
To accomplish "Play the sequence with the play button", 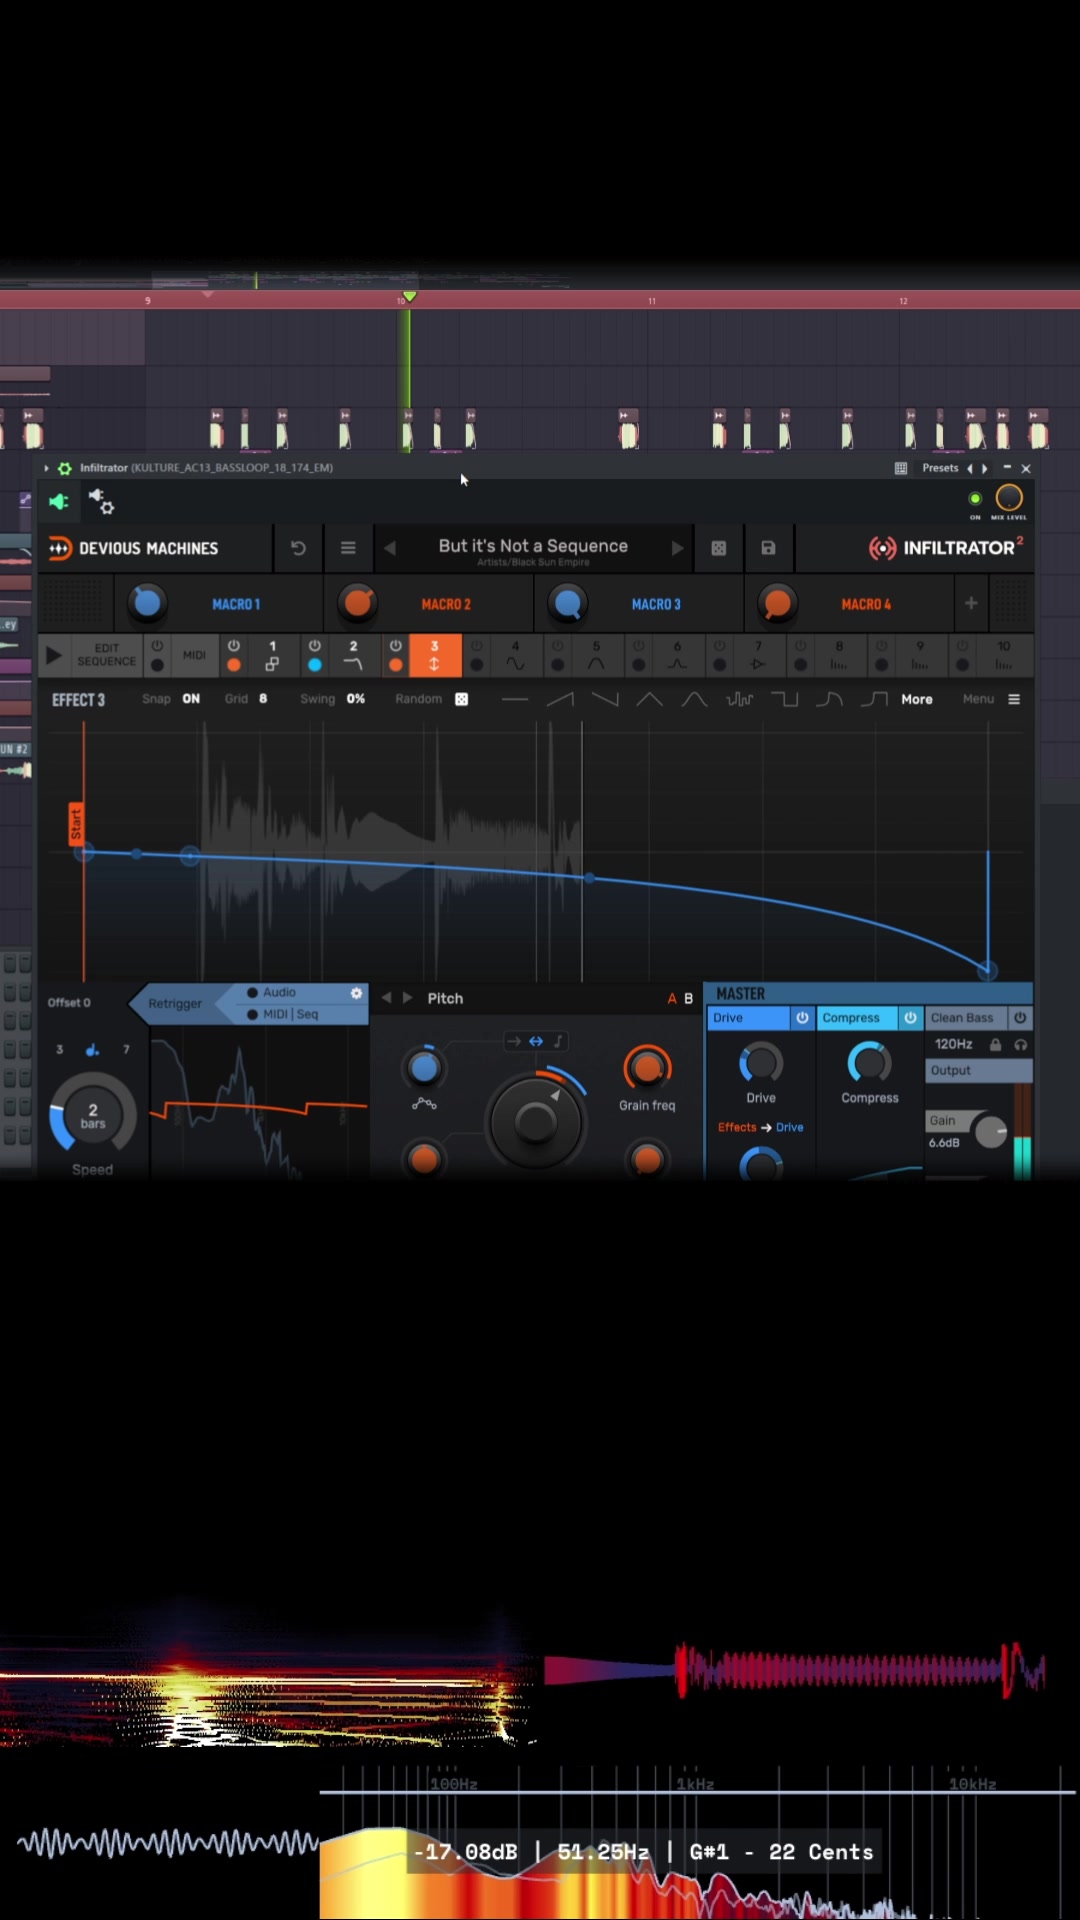I will click(x=54, y=656).
